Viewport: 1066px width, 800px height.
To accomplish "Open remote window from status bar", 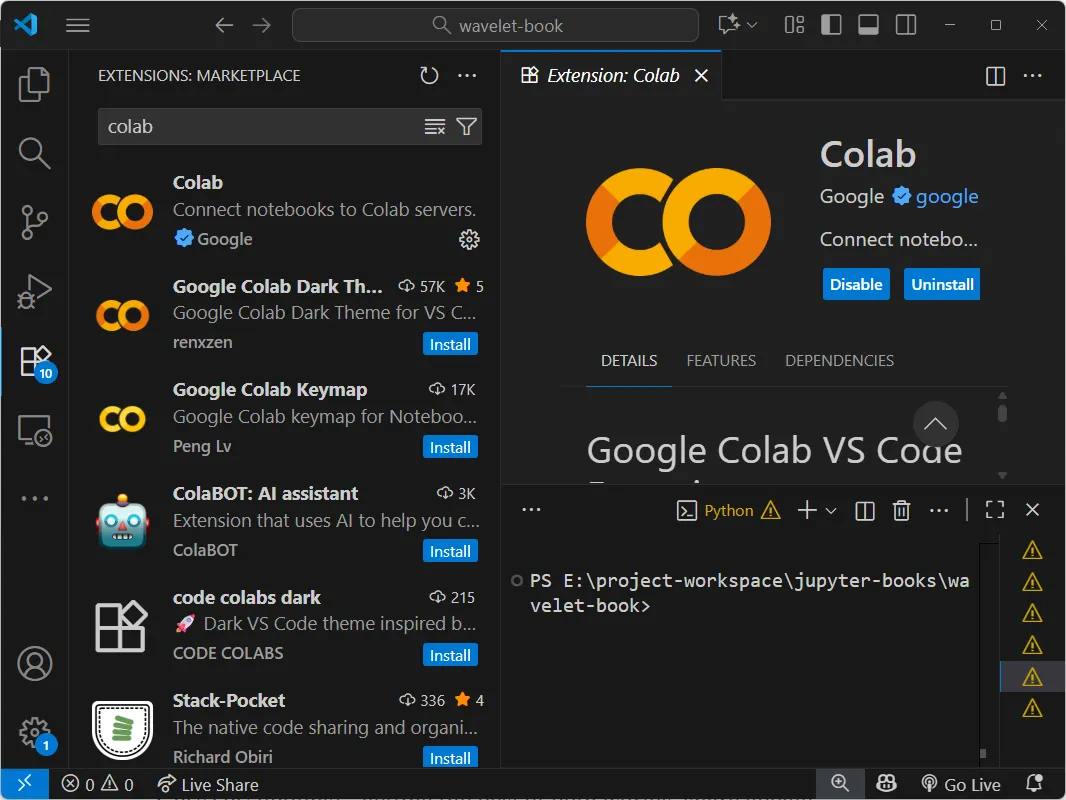I will (x=24, y=784).
